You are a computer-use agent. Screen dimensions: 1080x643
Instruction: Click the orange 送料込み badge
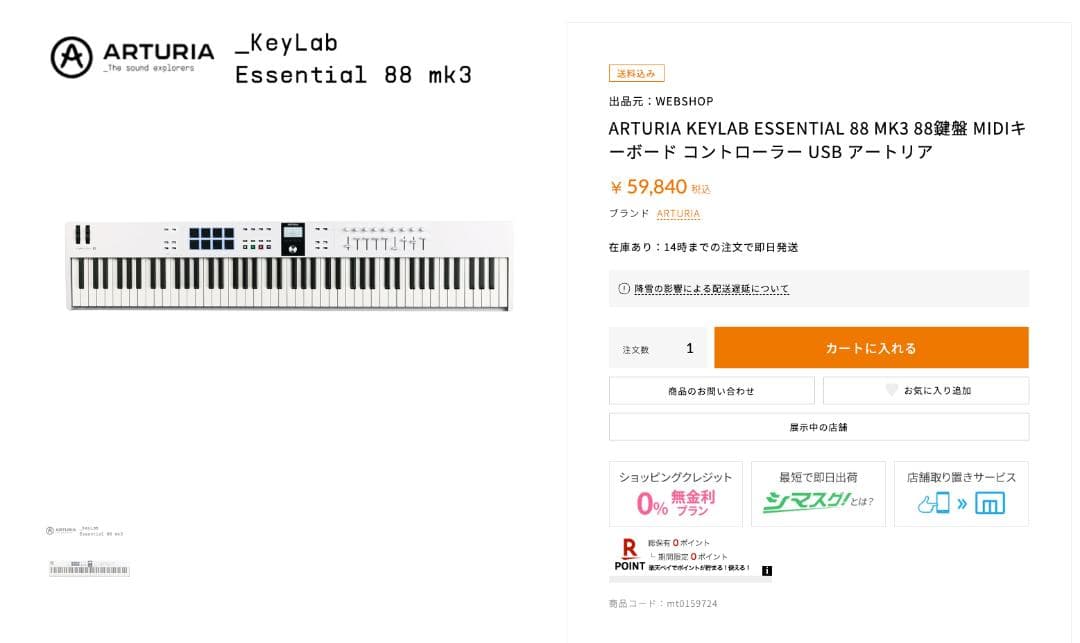(635, 73)
